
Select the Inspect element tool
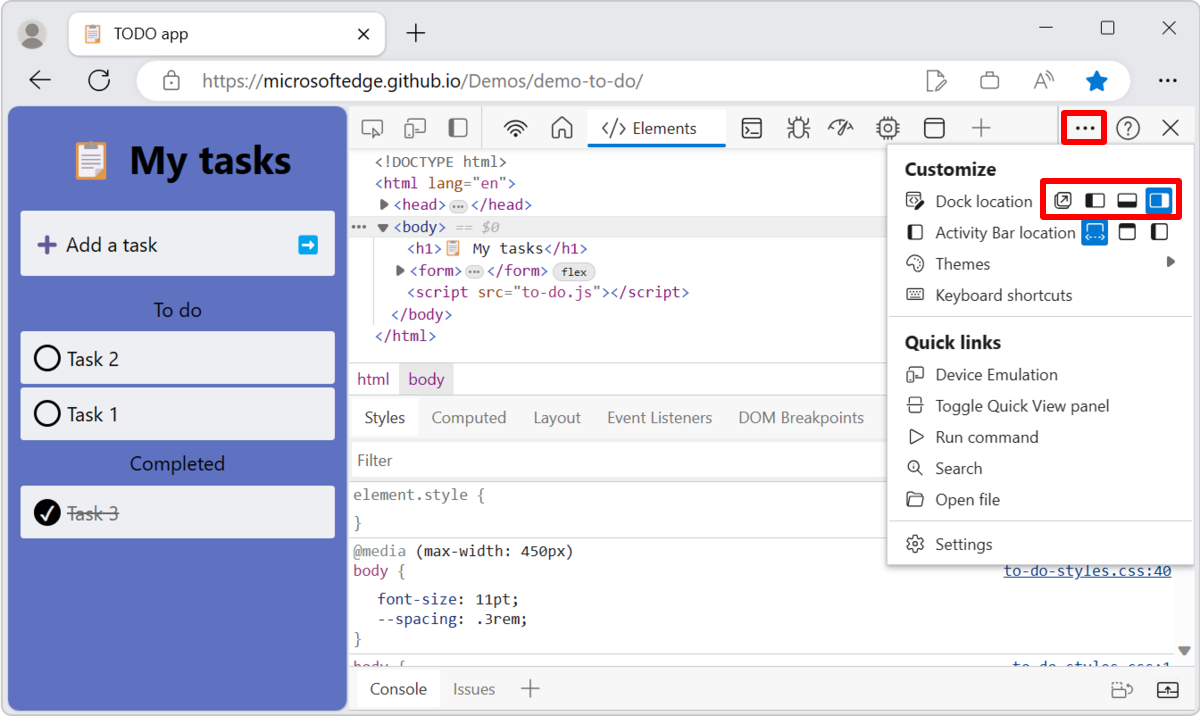click(372, 128)
